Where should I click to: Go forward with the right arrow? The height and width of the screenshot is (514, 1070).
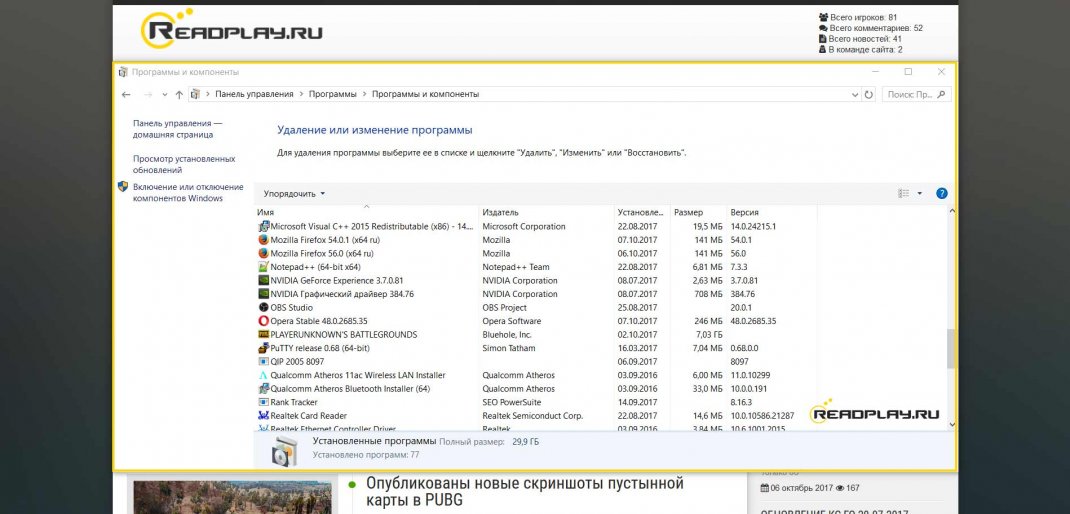pyautogui.click(x=147, y=95)
